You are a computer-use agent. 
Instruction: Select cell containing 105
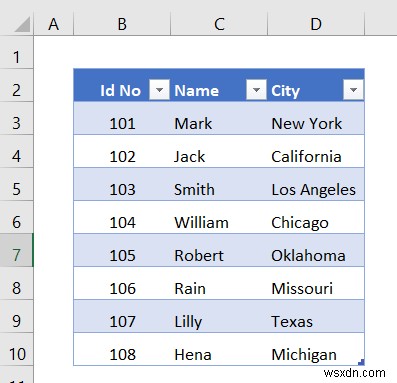pyautogui.click(x=122, y=250)
